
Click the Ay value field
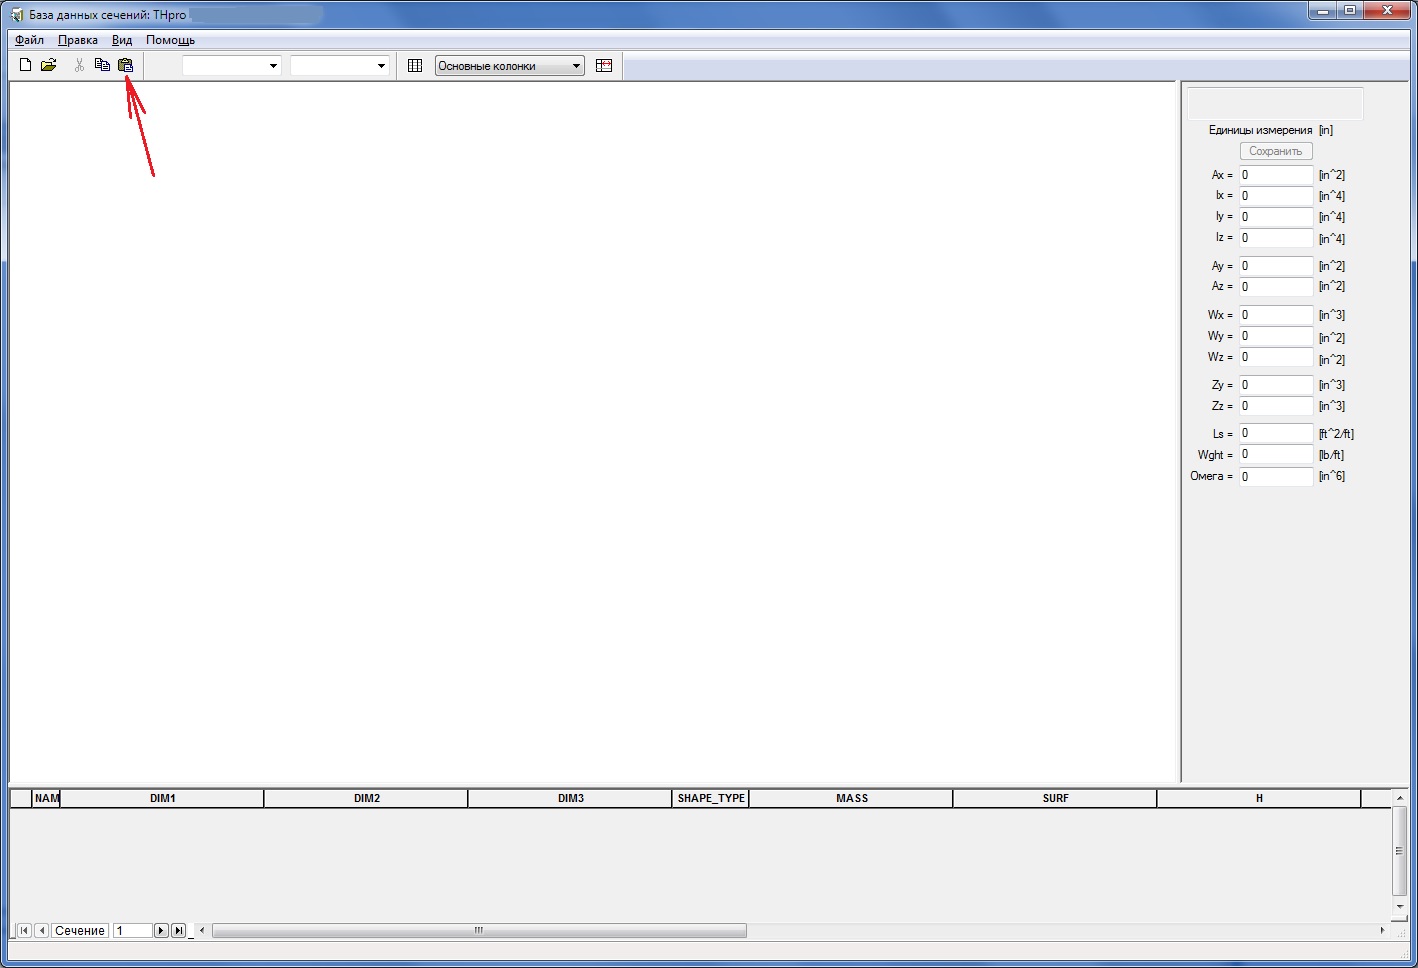1276,266
